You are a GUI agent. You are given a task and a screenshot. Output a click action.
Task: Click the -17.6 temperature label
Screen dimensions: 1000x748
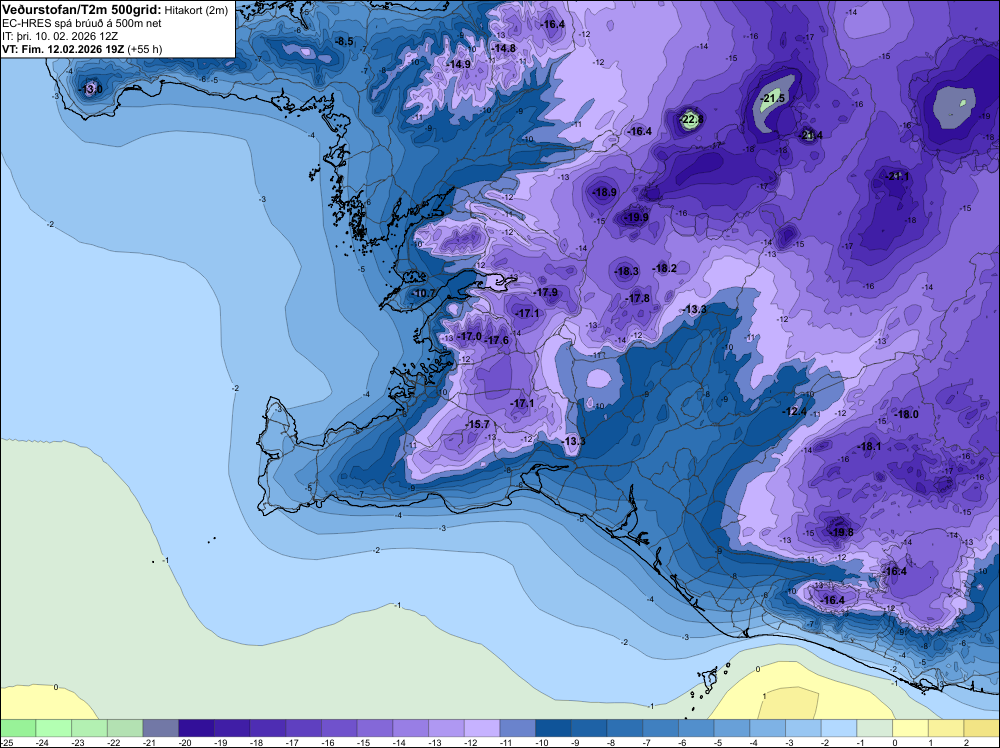[496, 340]
